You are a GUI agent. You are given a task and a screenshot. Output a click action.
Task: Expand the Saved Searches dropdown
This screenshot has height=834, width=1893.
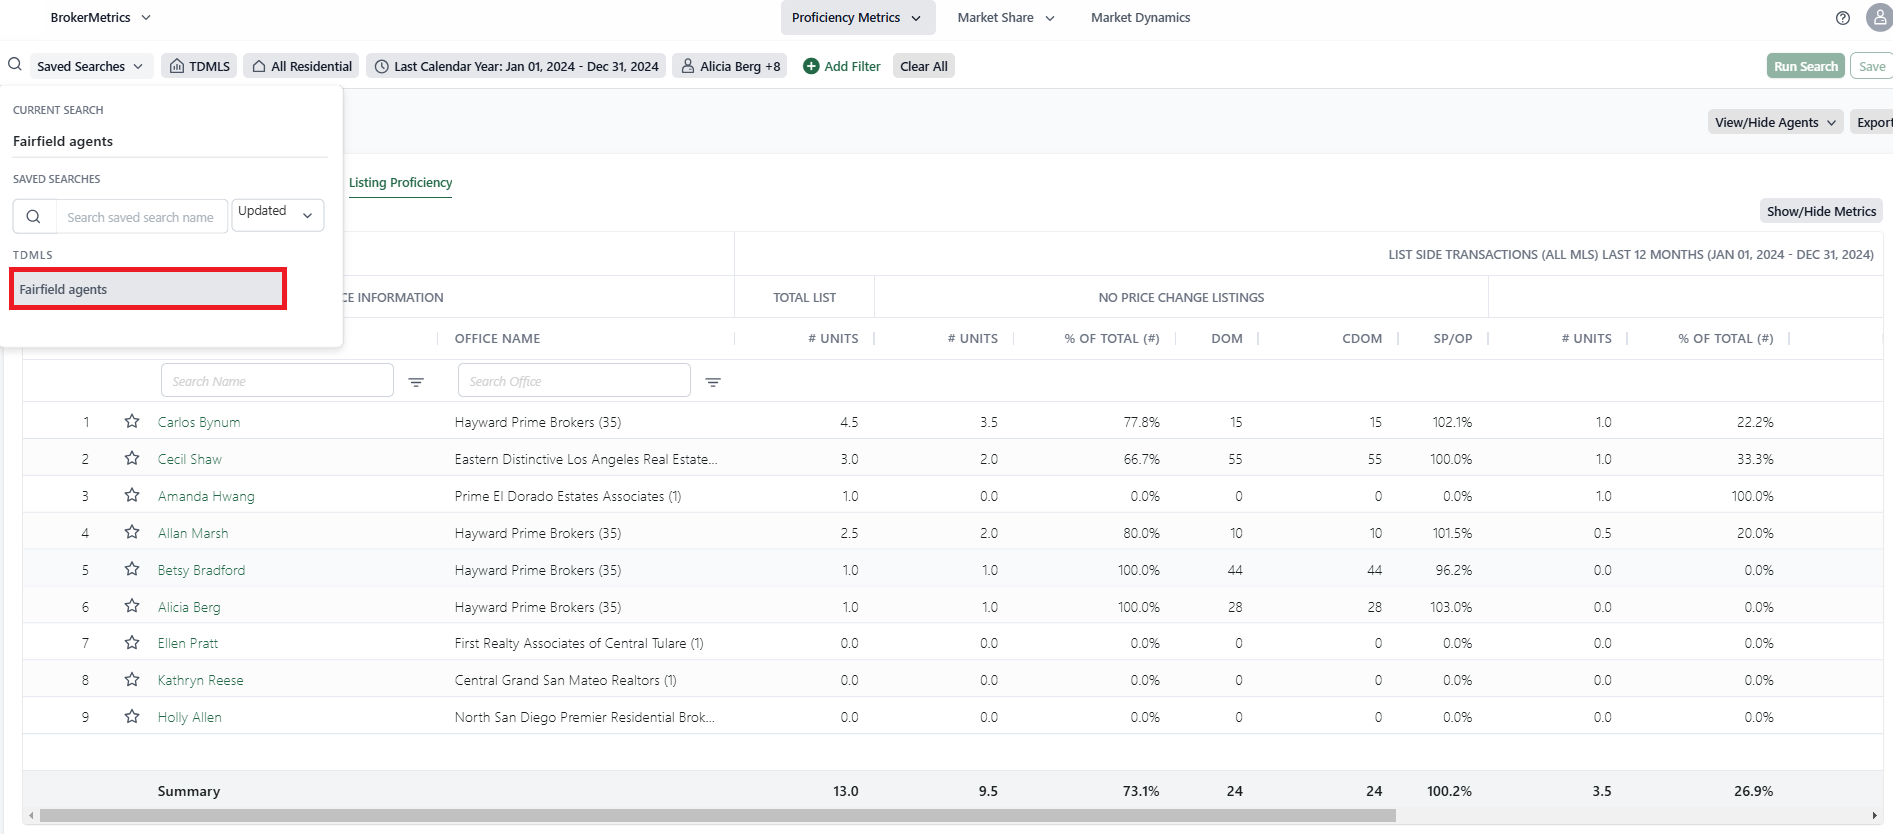pos(91,66)
